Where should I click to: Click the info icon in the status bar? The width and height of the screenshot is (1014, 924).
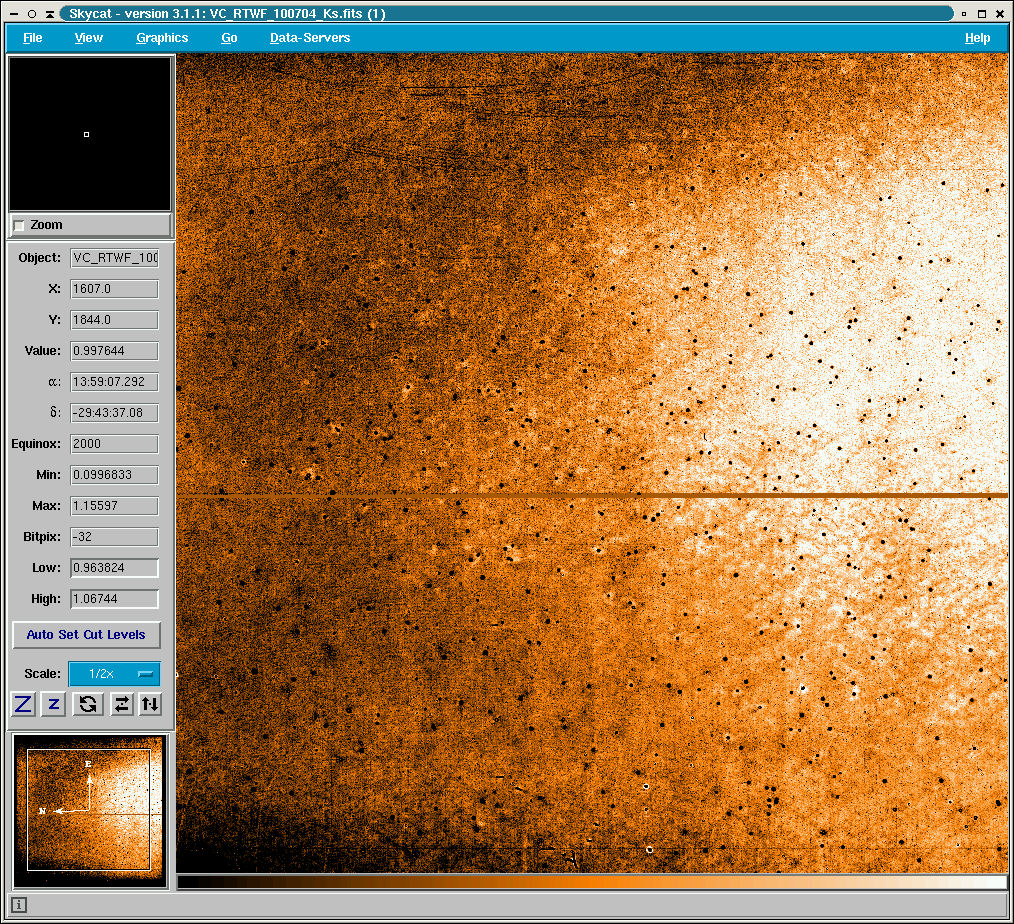[19, 905]
